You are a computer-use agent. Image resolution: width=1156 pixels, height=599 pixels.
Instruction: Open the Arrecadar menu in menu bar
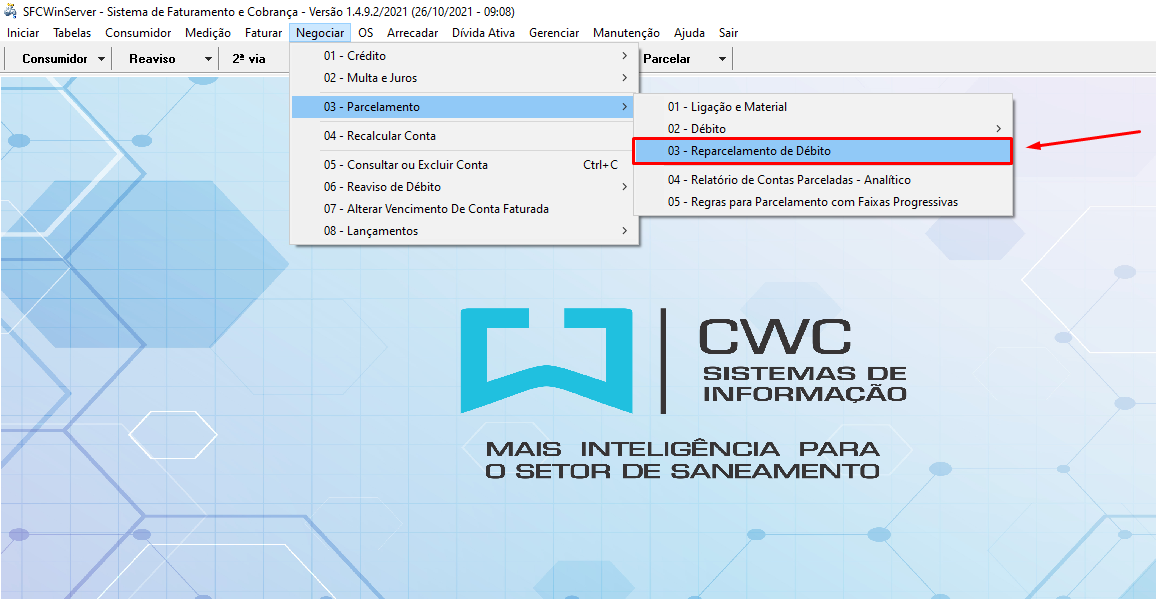[412, 33]
